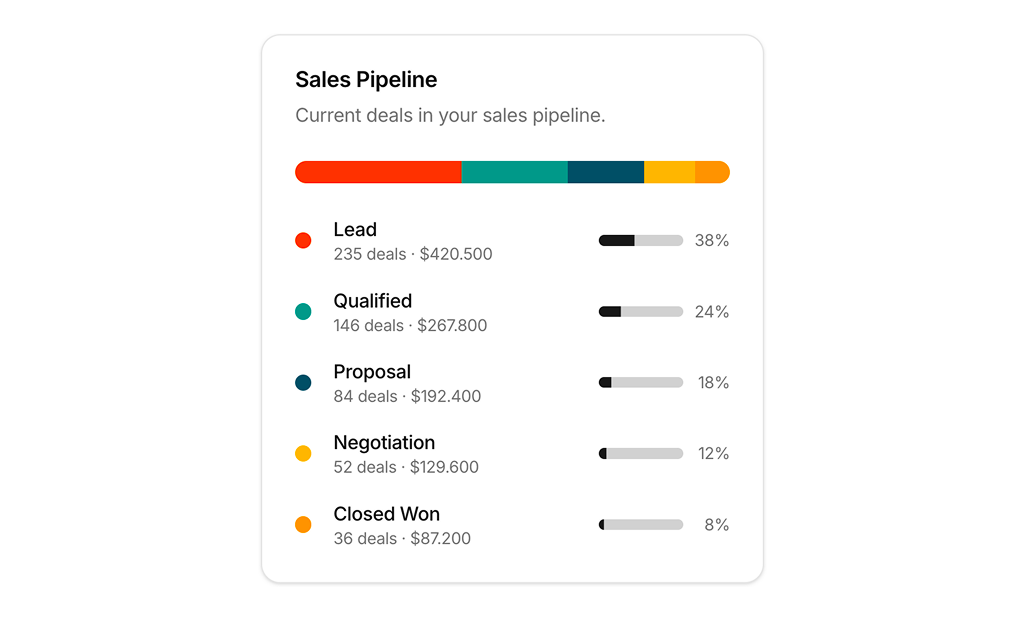1024x620 pixels.
Task: Select the yellow Negotiation segment in stacked bar
Action: 669,172
